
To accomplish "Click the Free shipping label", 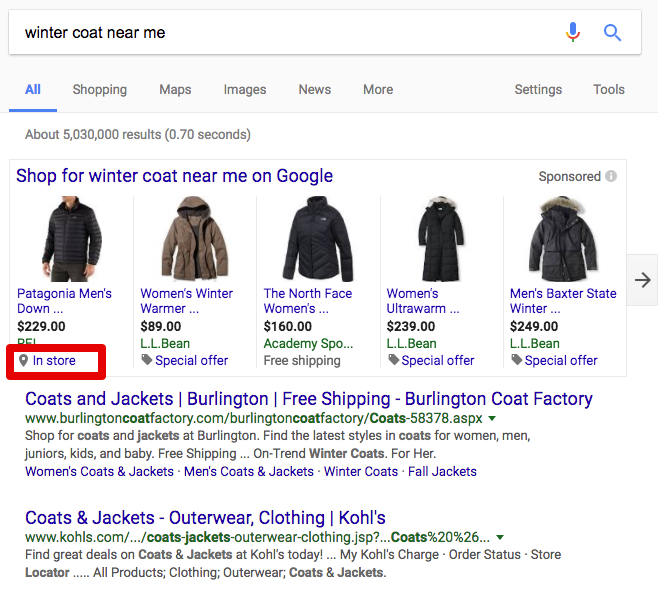I will coord(302,360).
